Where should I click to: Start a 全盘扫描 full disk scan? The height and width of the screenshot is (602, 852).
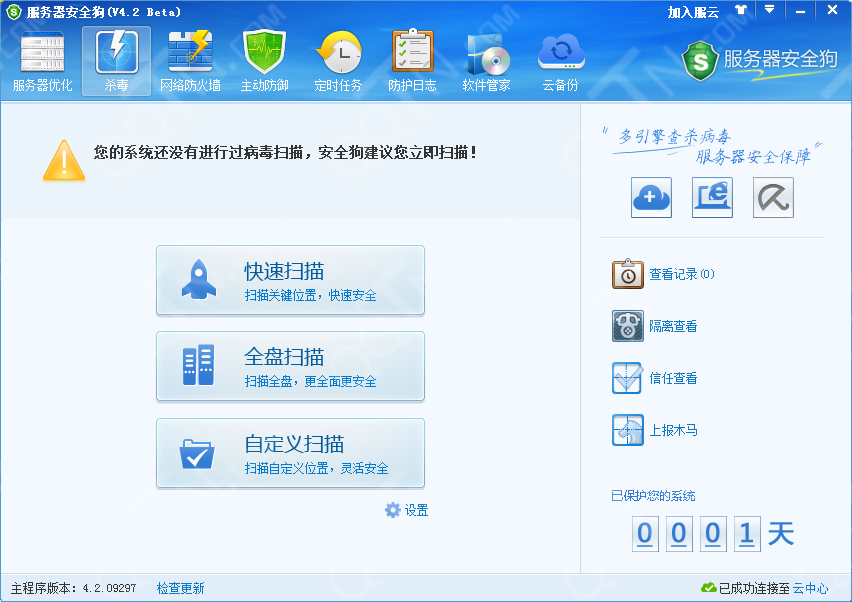(x=290, y=367)
